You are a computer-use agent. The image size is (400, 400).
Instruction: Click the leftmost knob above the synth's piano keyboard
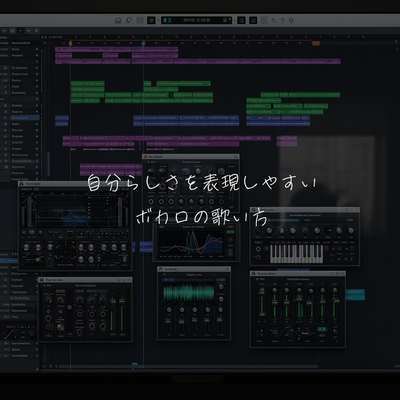tap(258, 231)
